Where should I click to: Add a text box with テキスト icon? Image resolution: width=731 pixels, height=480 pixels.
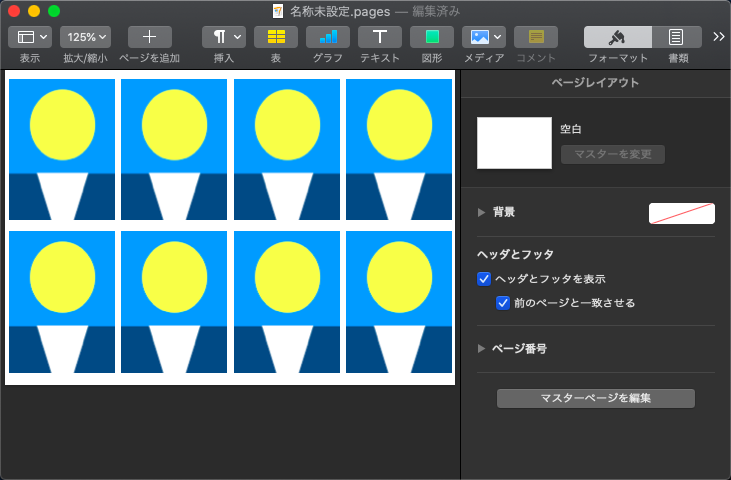(380, 37)
